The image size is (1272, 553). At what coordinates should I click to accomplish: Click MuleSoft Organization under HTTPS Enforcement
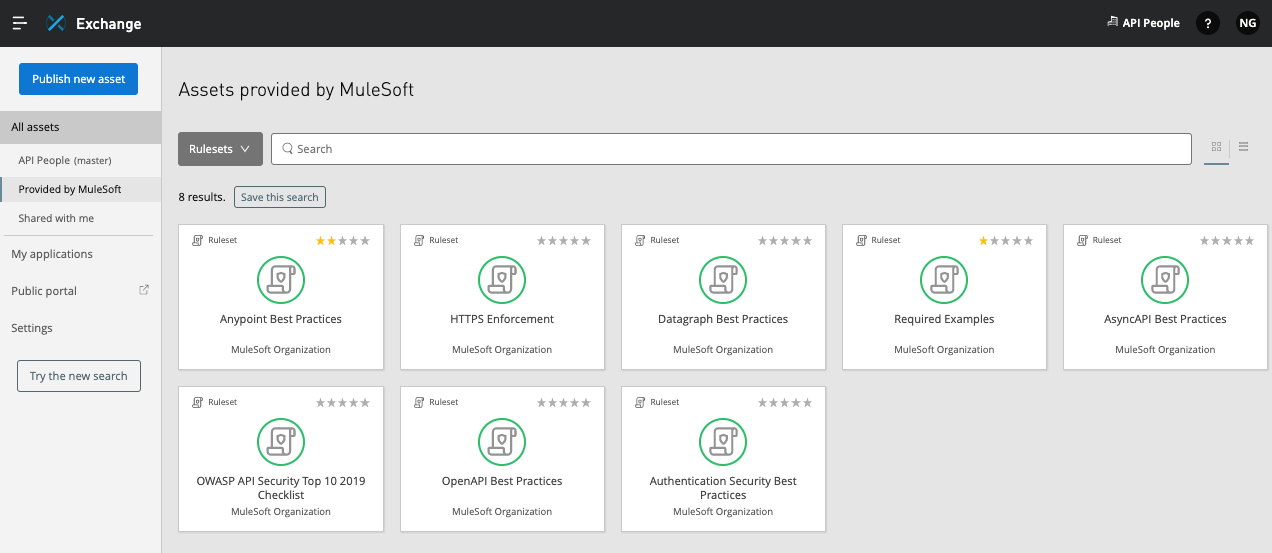pyautogui.click(x=502, y=350)
